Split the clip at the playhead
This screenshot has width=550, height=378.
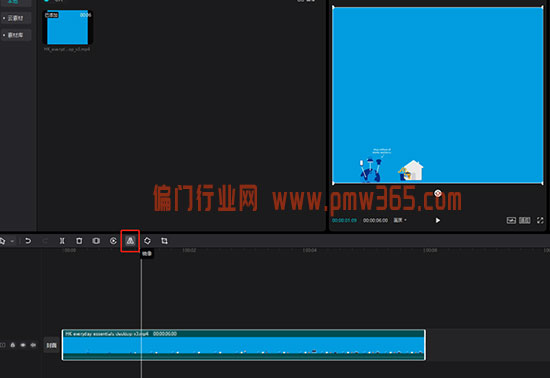(x=62, y=241)
